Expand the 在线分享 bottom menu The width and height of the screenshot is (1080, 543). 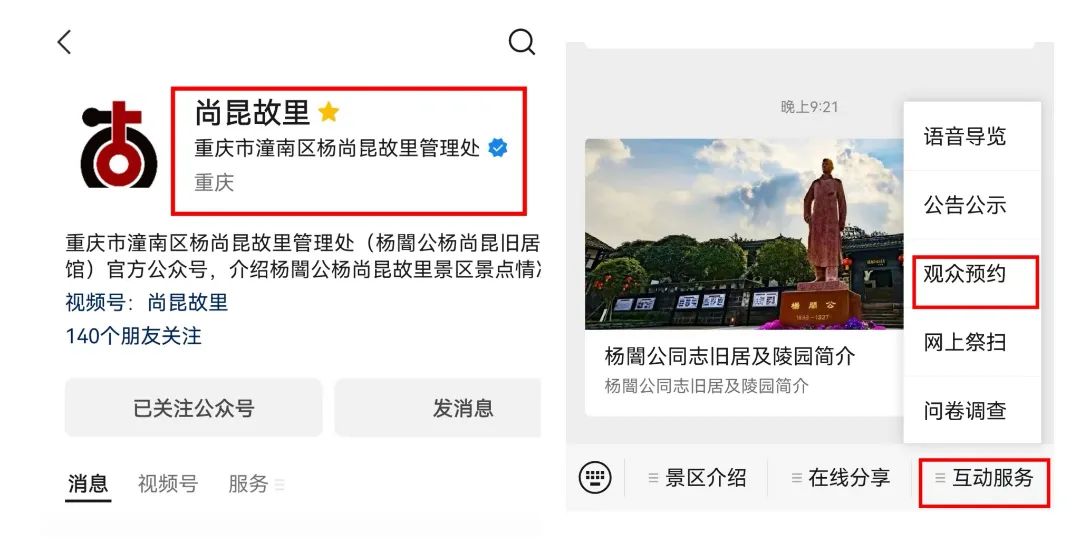tap(840, 478)
